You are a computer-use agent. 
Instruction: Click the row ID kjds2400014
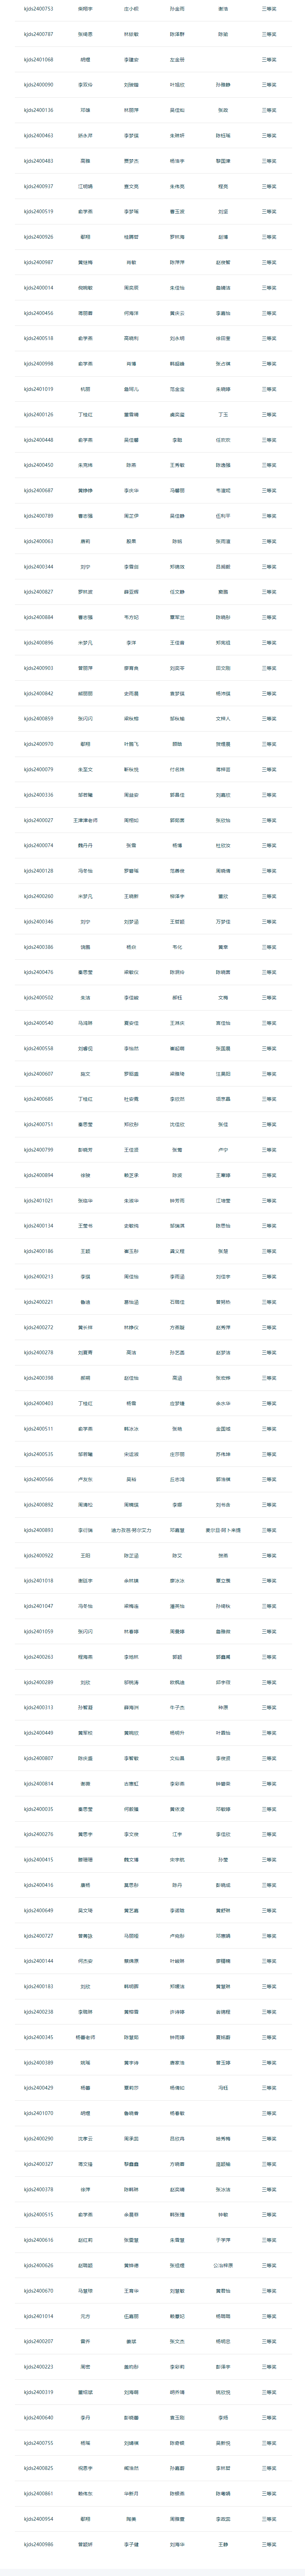tap(38, 288)
